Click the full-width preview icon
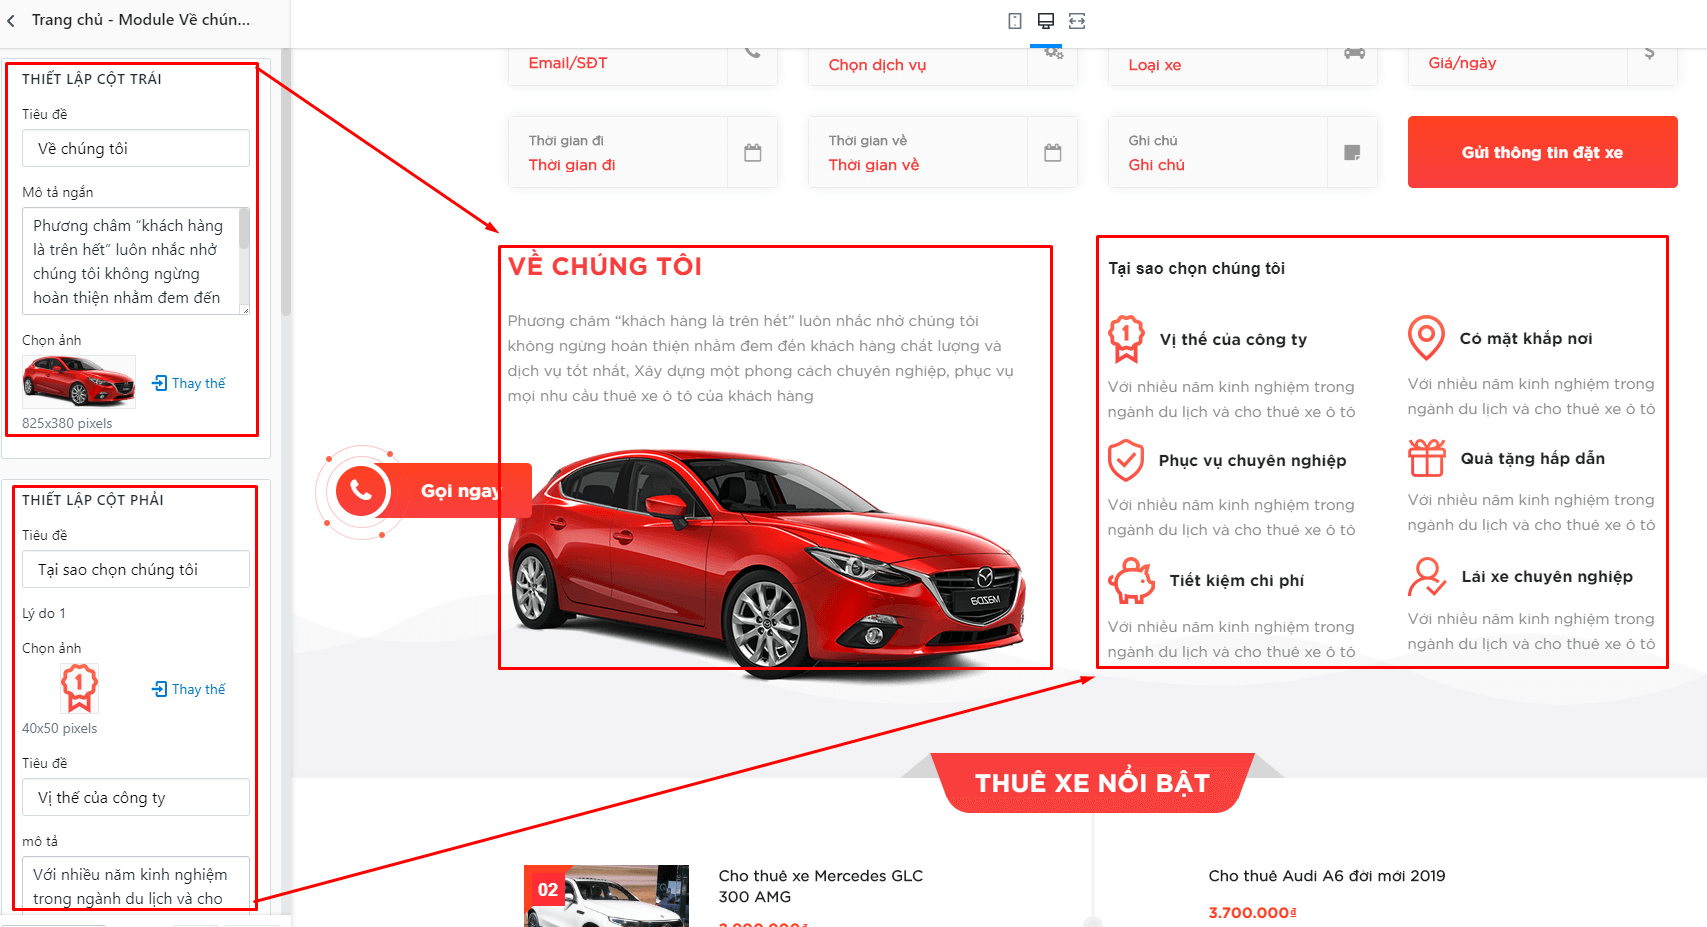 coord(1077,21)
